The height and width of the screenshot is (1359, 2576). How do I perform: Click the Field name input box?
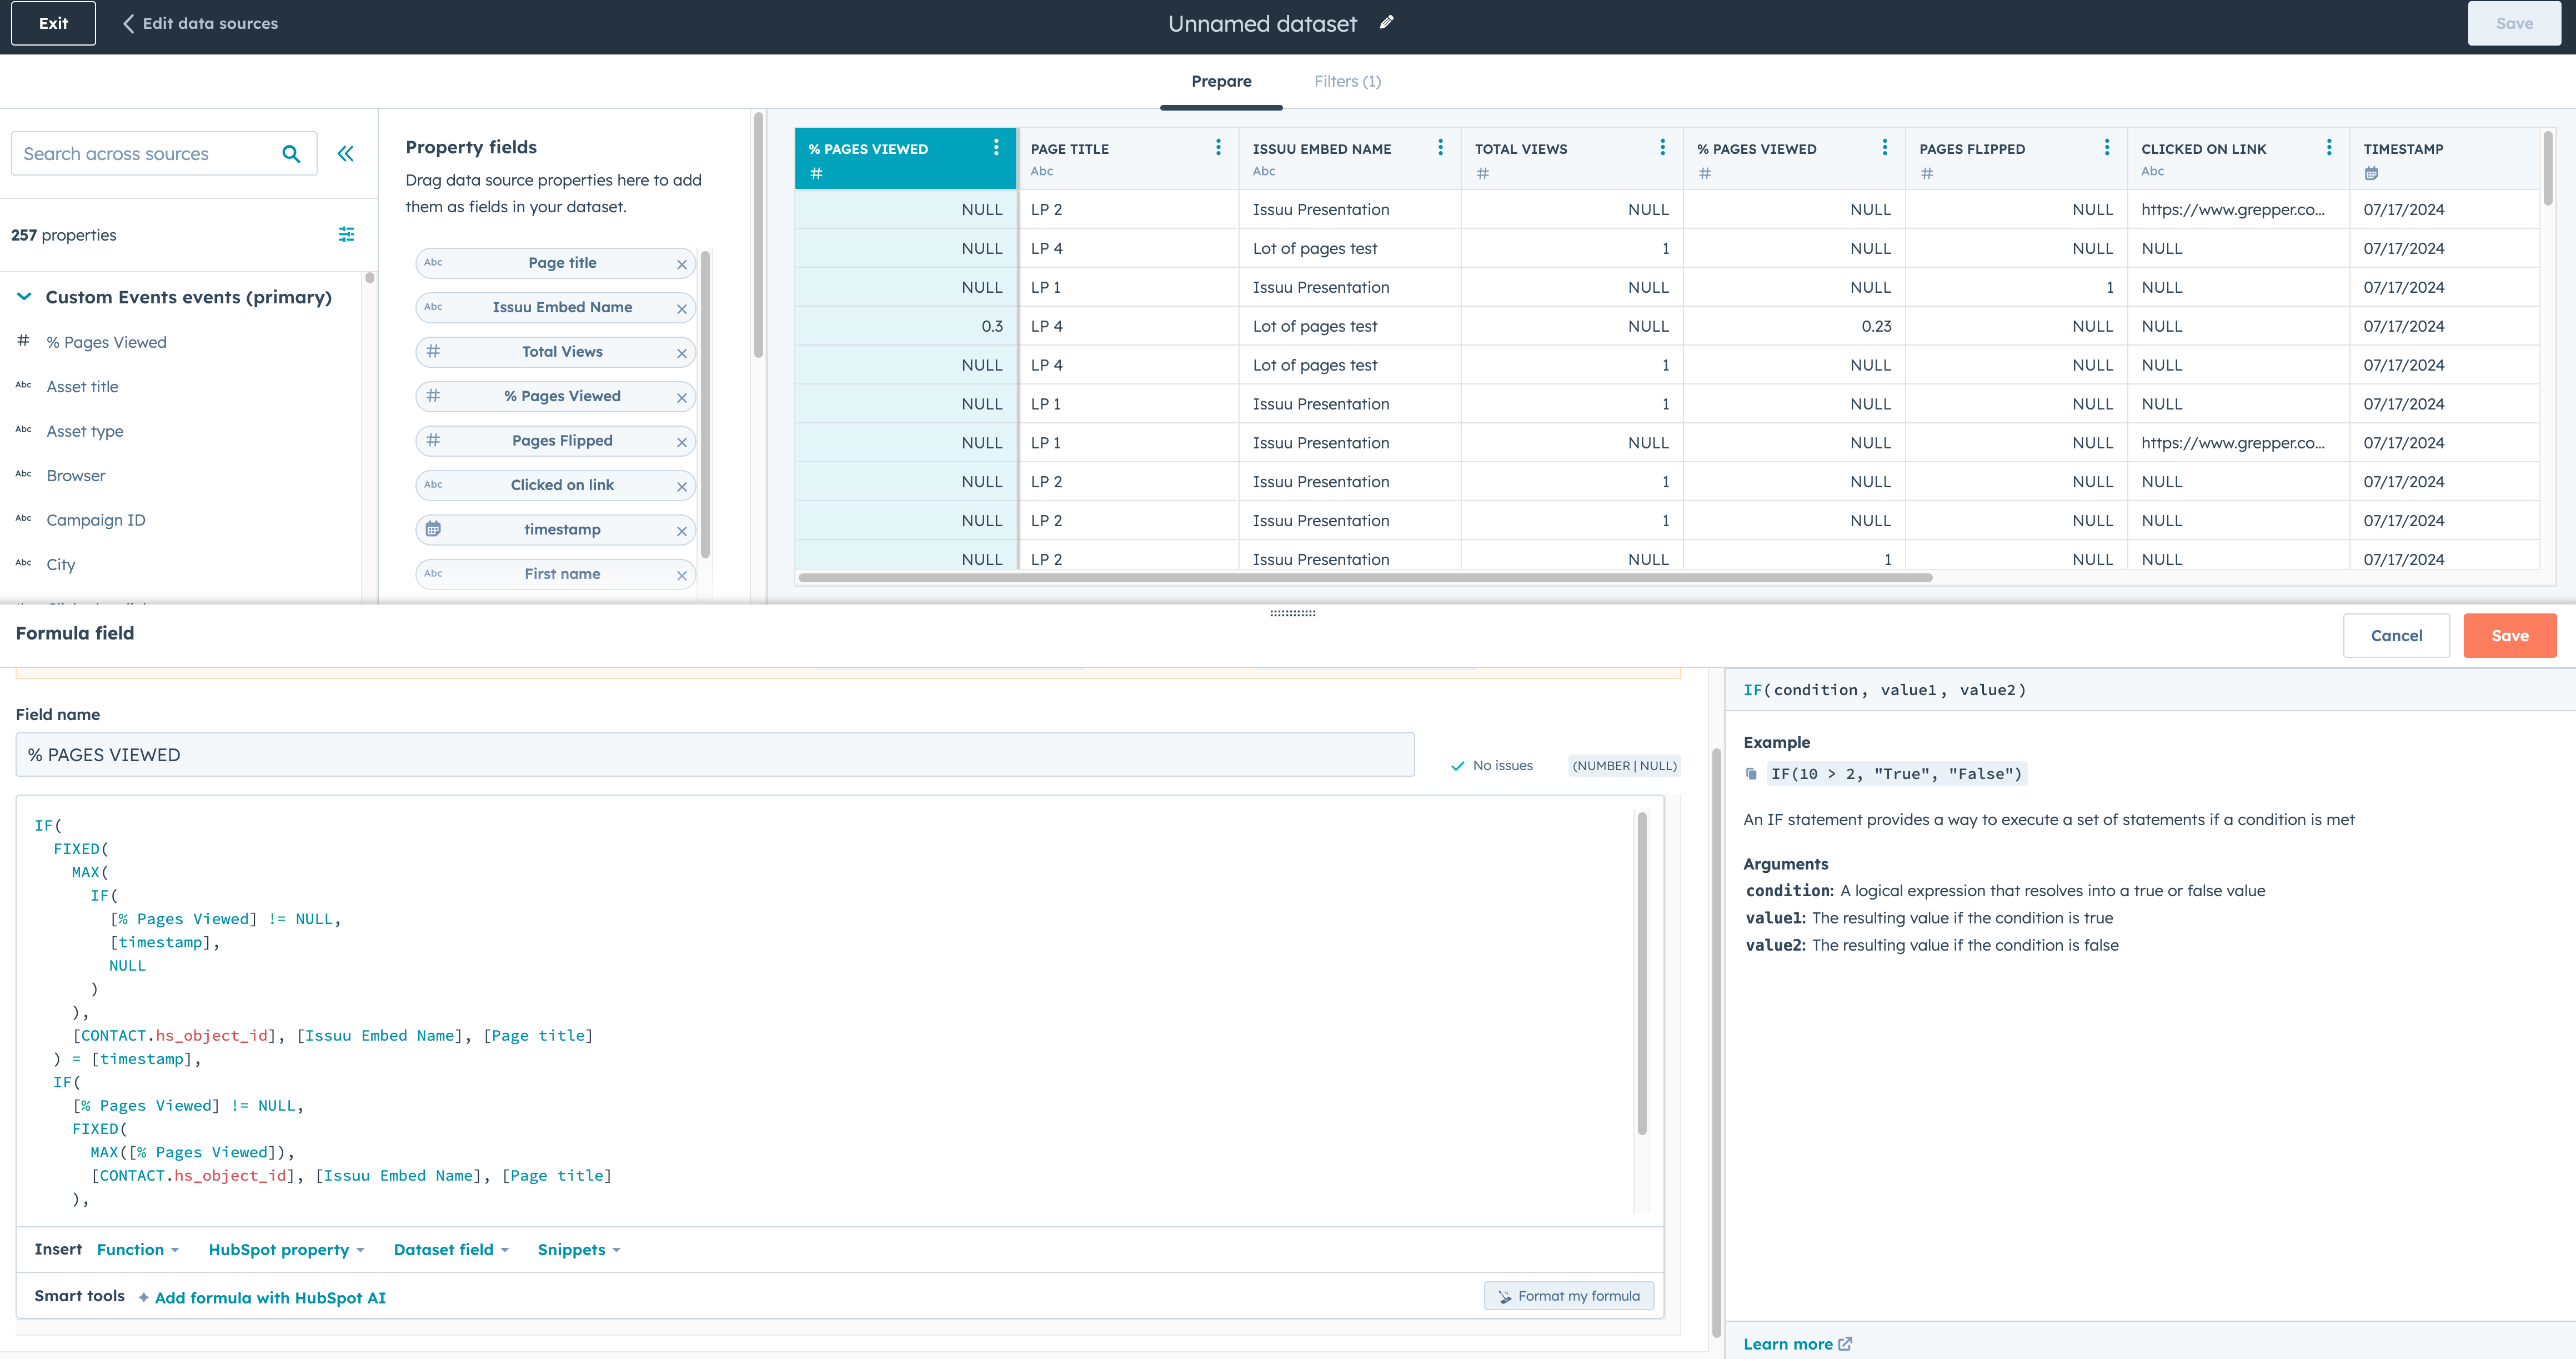pos(715,755)
